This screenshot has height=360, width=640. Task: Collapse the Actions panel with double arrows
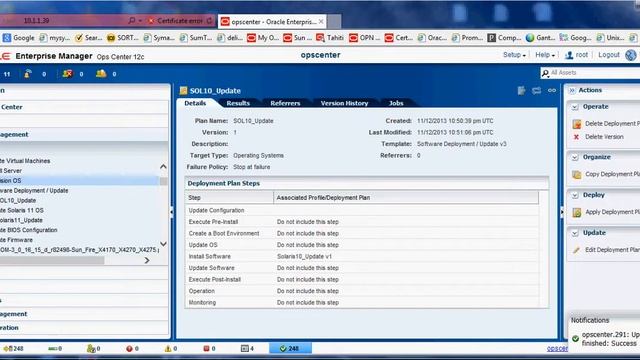572,90
